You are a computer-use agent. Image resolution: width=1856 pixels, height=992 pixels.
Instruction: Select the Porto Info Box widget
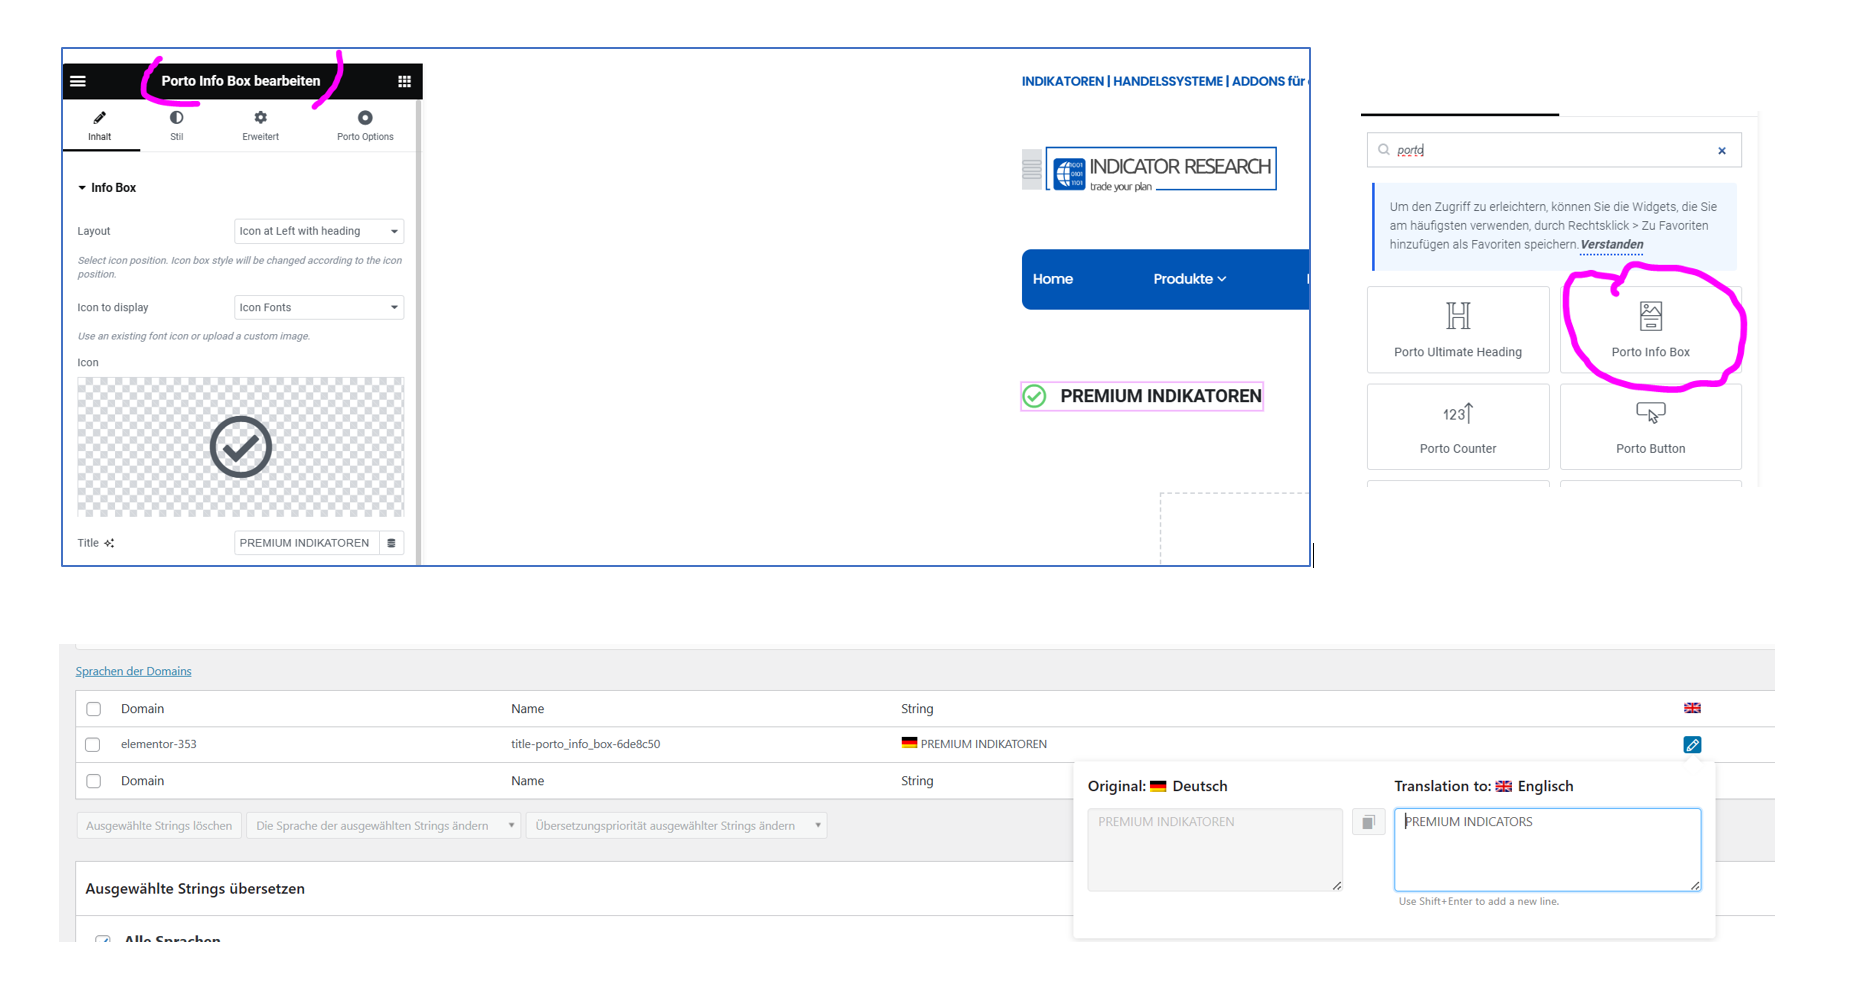pos(1651,329)
